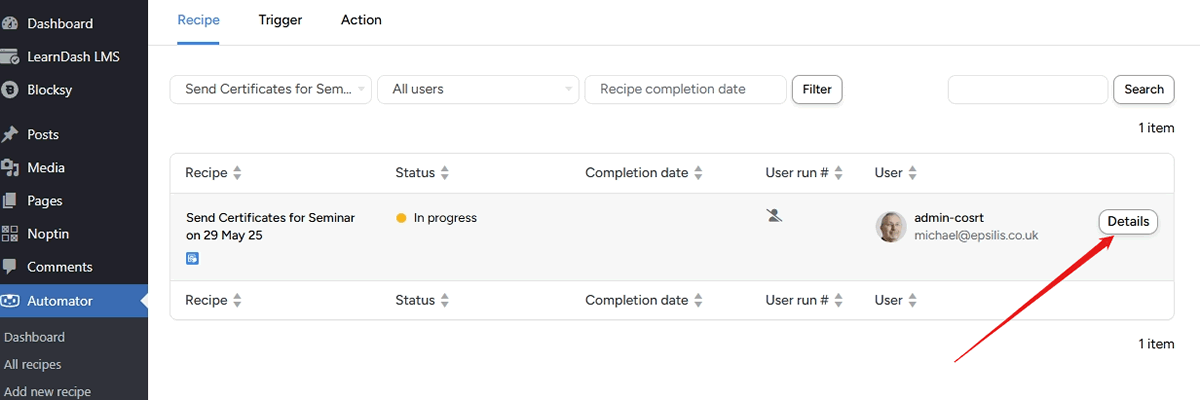Sort by User in the header row
Screen dimensions: 1200x400
[895, 173]
